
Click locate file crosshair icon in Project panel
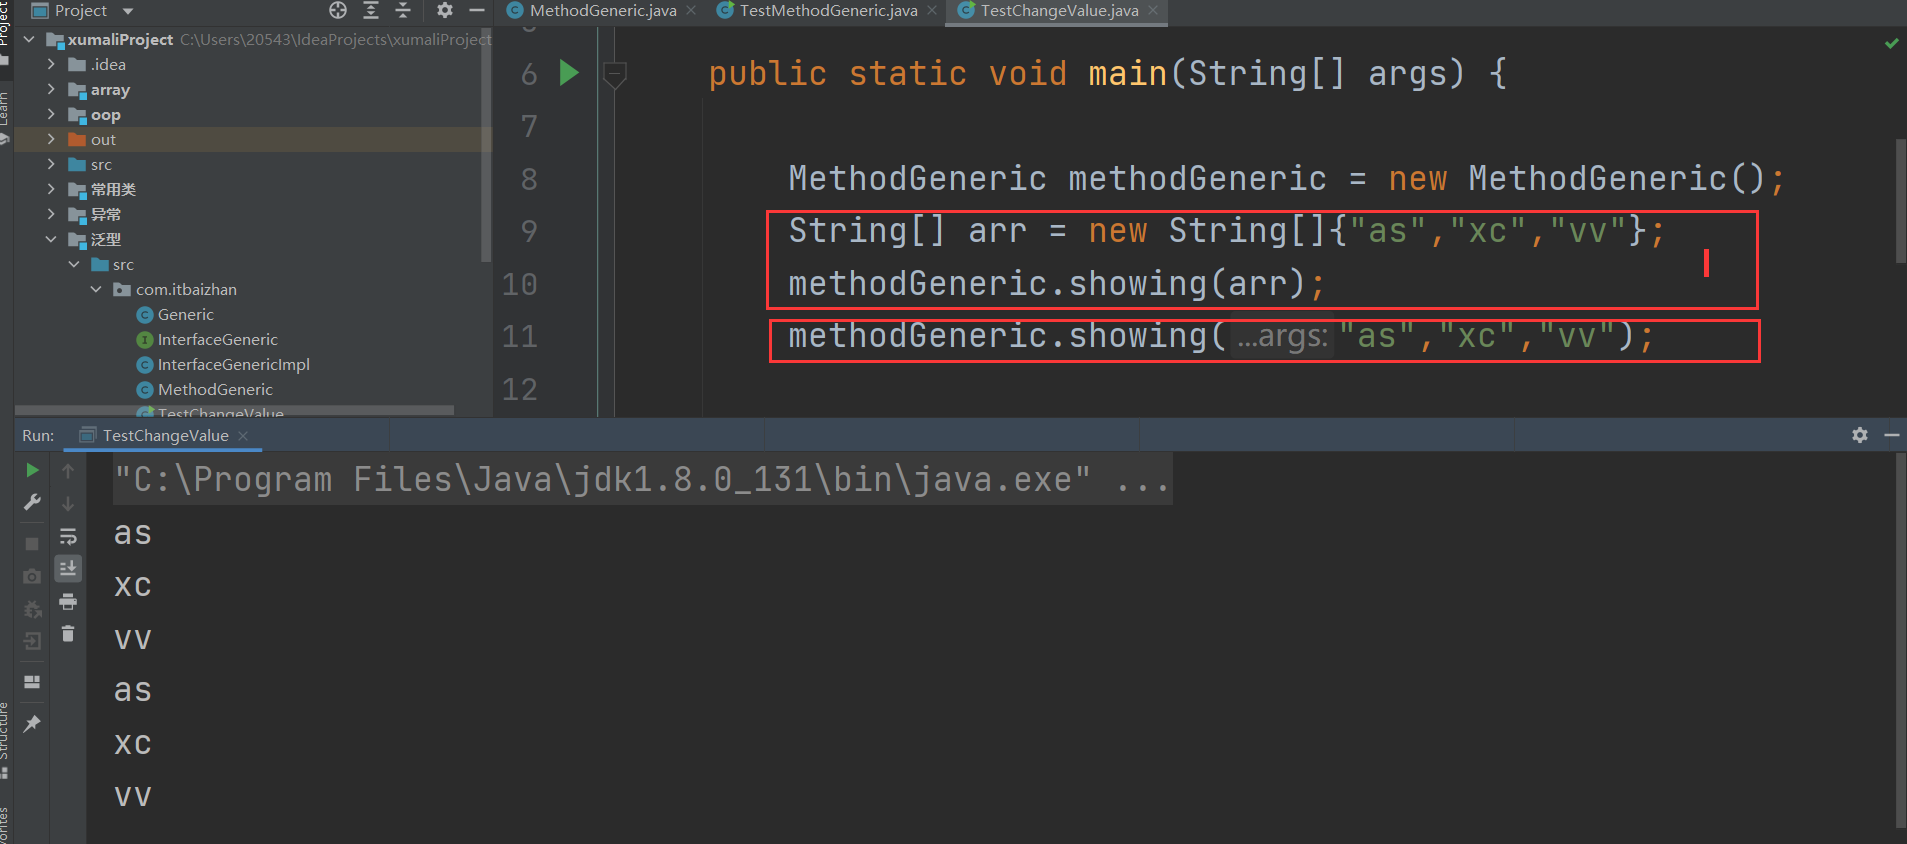click(x=338, y=10)
